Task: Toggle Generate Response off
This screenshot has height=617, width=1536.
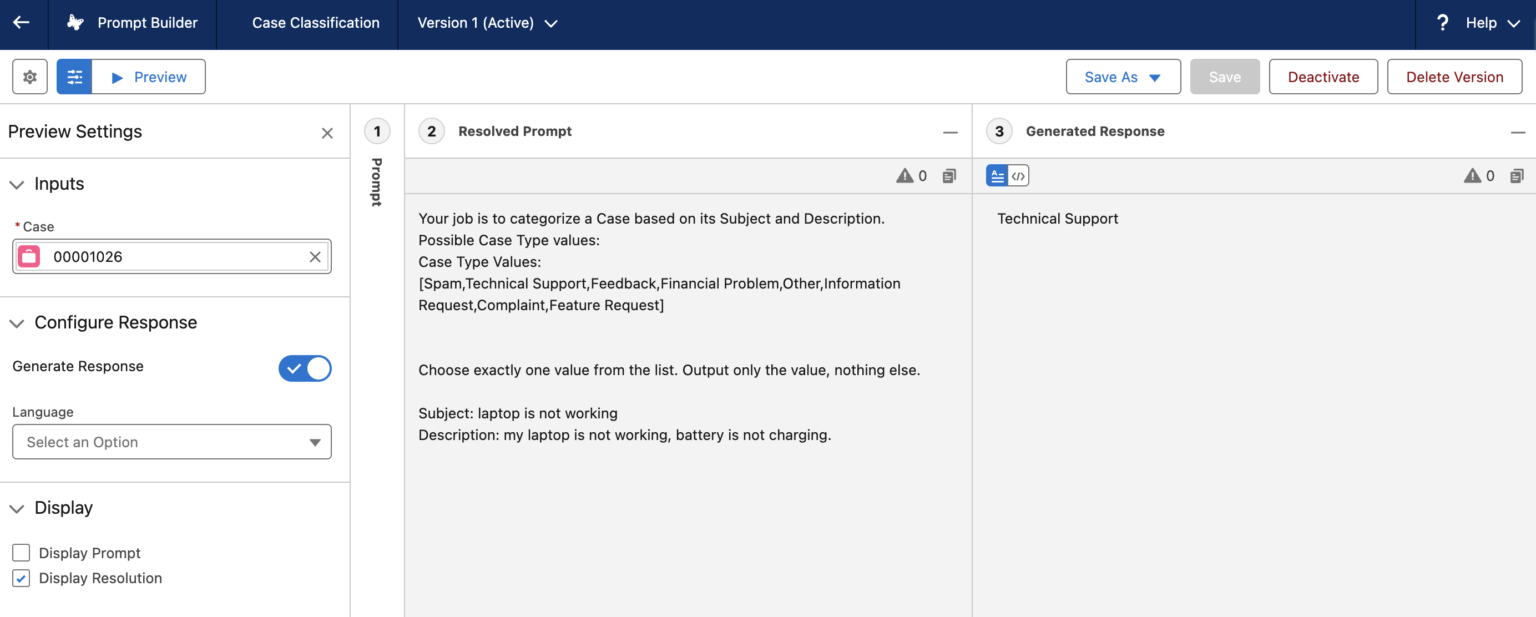Action: click(304, 368)
